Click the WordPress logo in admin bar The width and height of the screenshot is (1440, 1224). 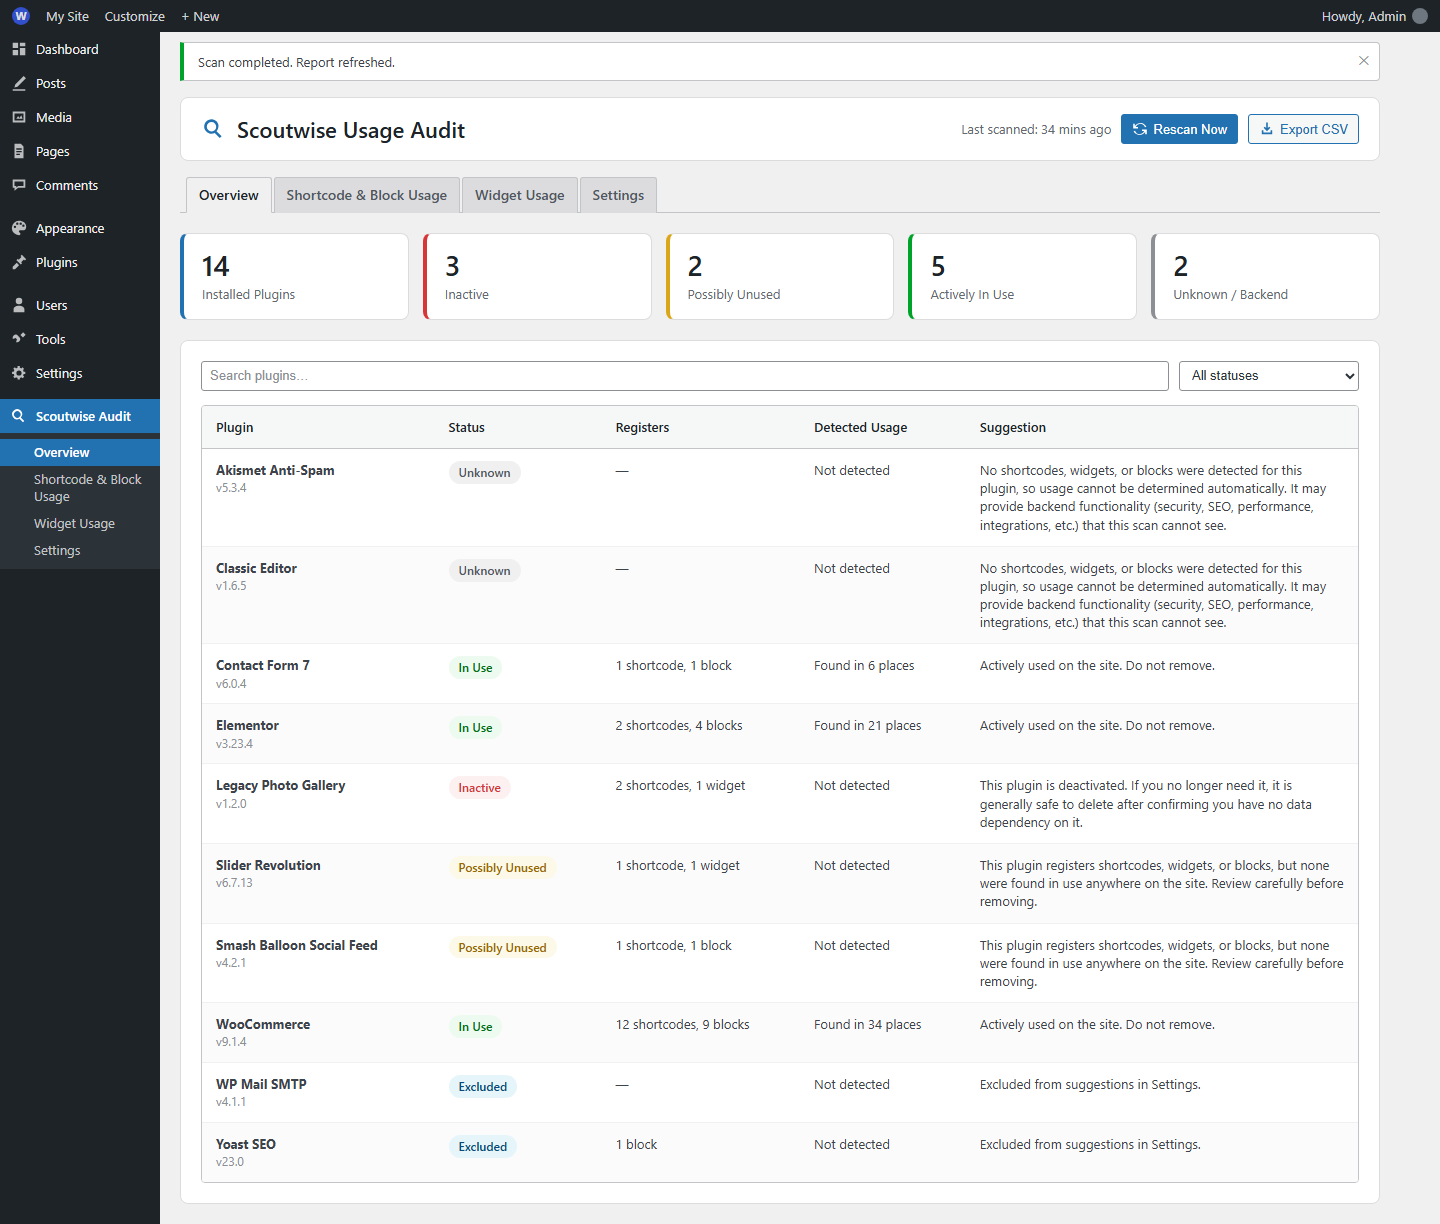(x=21, y=16)
